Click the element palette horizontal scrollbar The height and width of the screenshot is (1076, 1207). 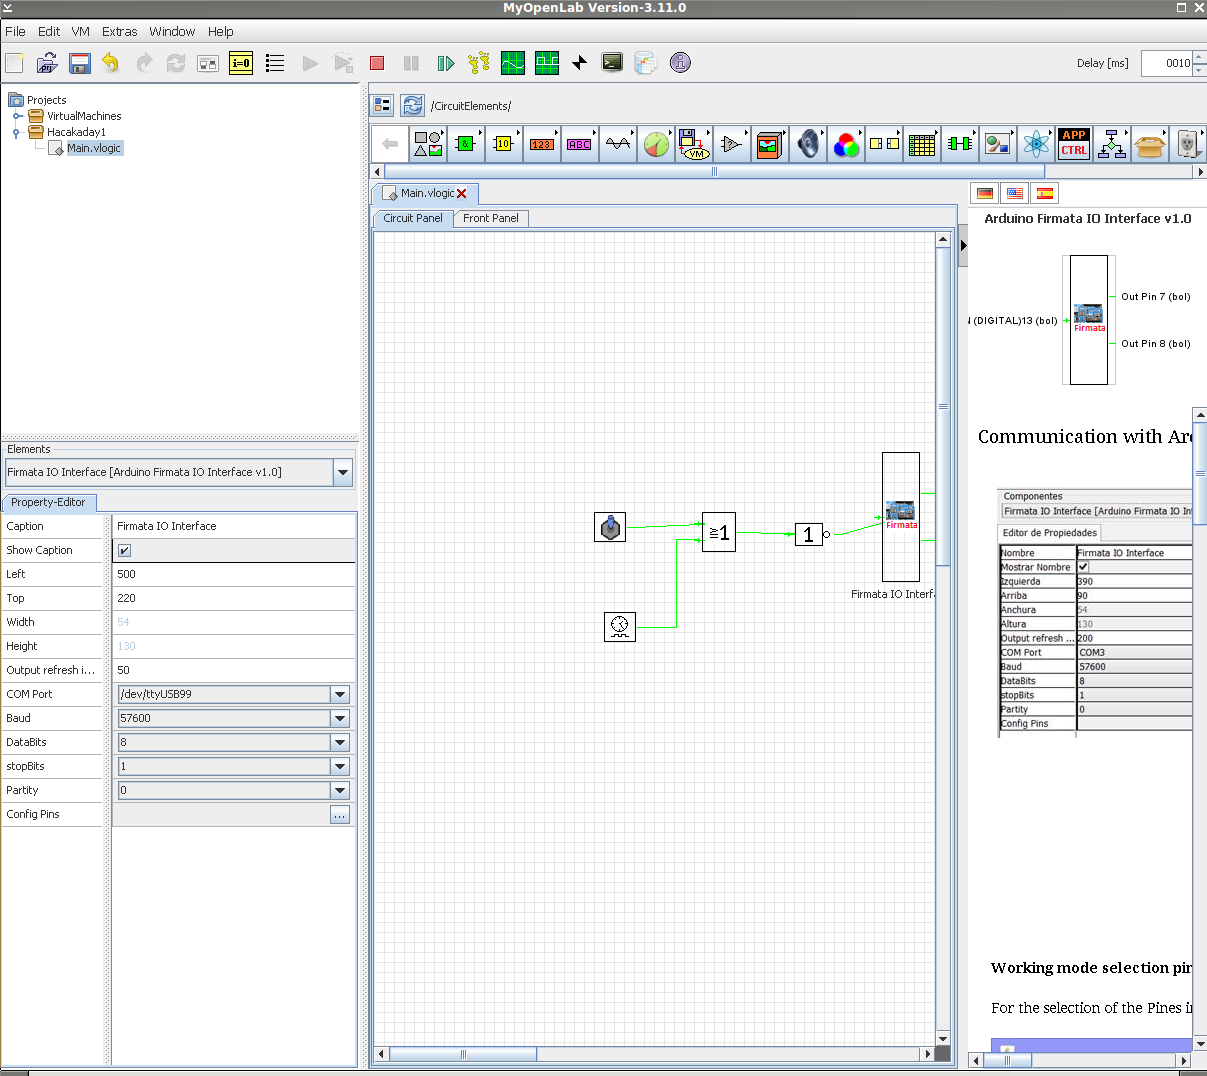tap(714, 172)
